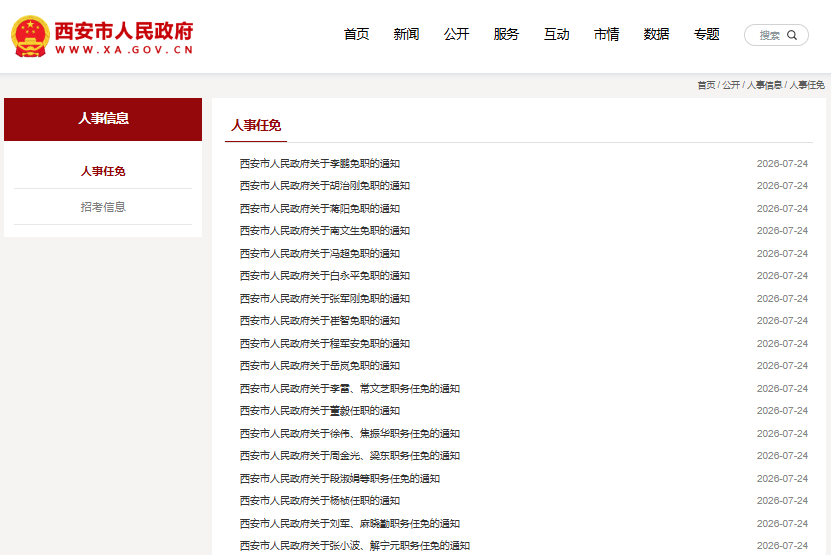
Task: Open the 互动 navigation item
Action: point(556,34)
